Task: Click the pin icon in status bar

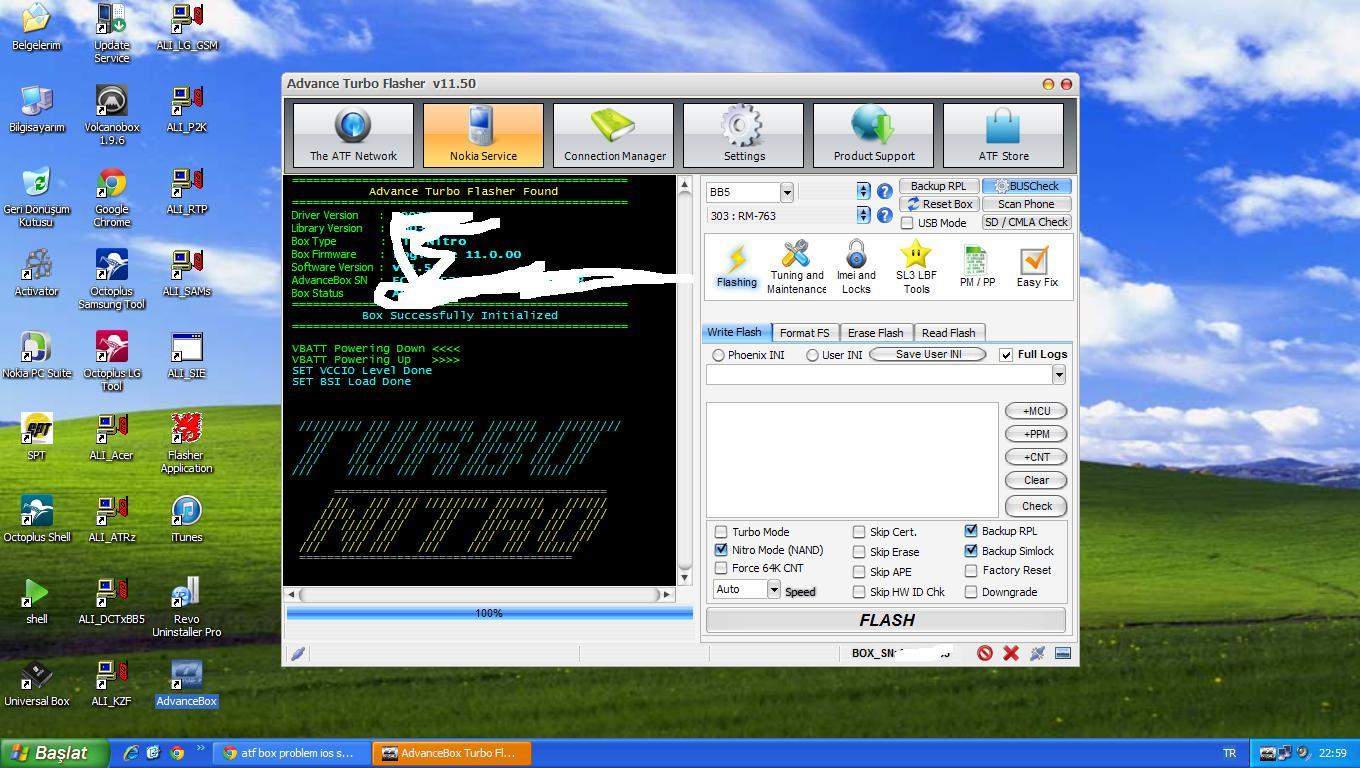Action: [x=1037, y=653]
